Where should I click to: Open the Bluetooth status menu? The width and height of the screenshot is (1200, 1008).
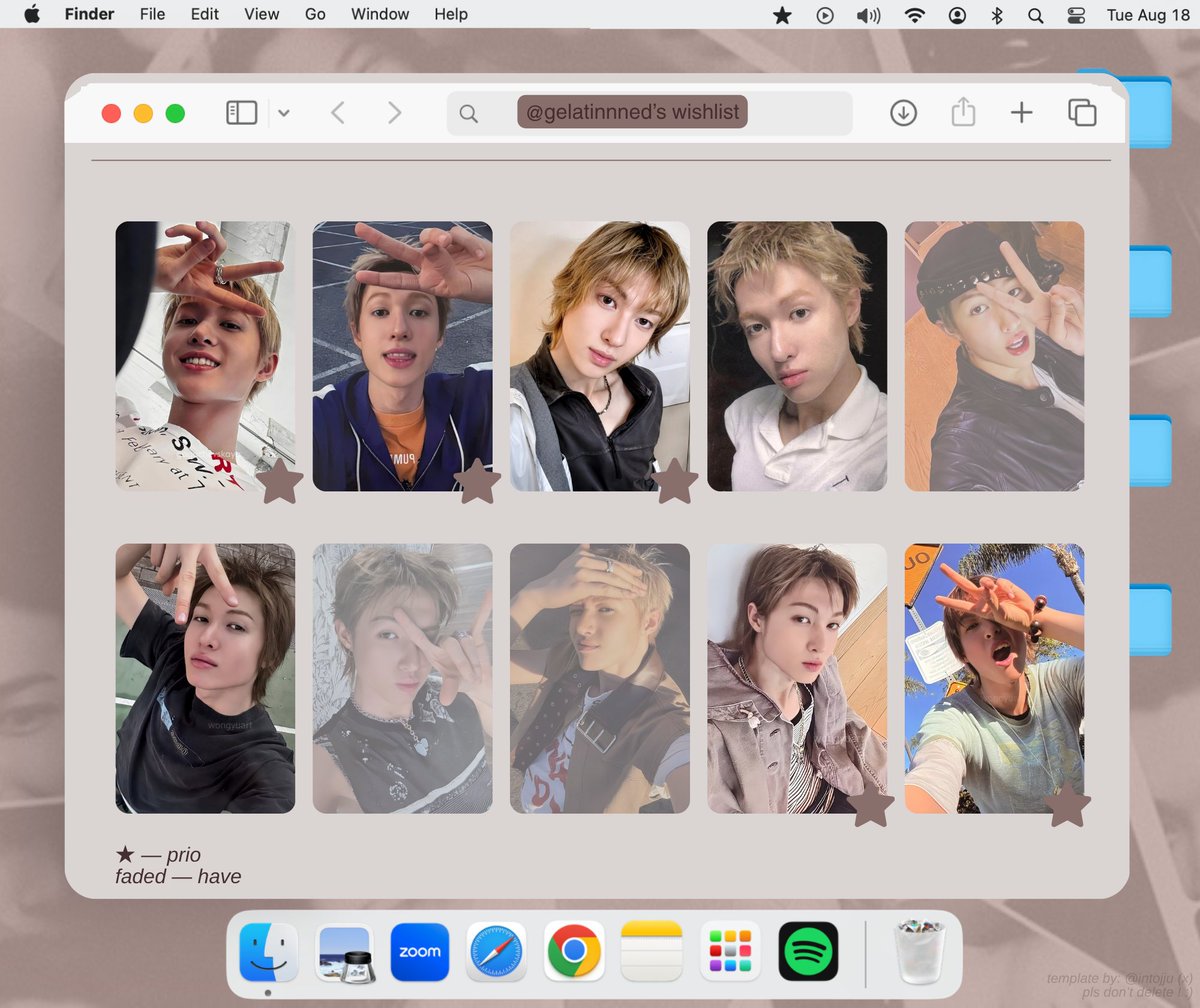click(x=996, y=15)
